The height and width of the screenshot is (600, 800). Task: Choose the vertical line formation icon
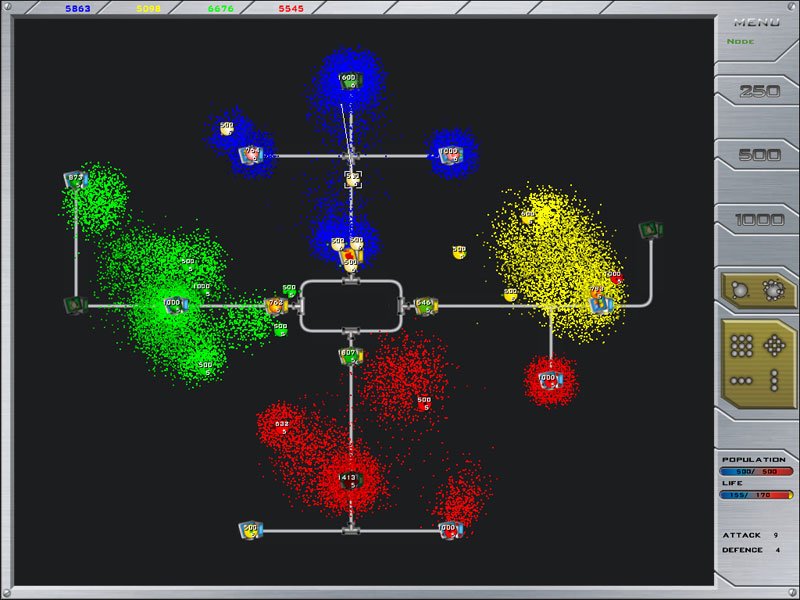coord(773,381)
